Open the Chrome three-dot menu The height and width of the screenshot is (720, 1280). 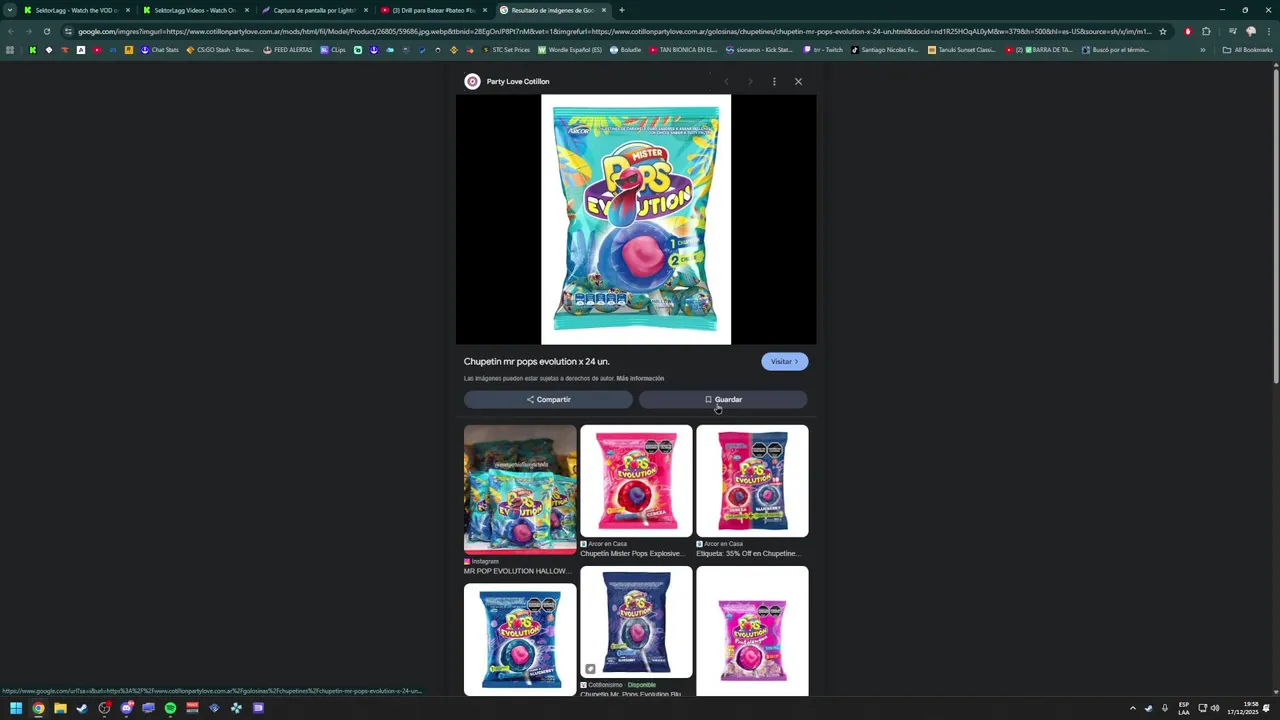tap(1268, 31)
